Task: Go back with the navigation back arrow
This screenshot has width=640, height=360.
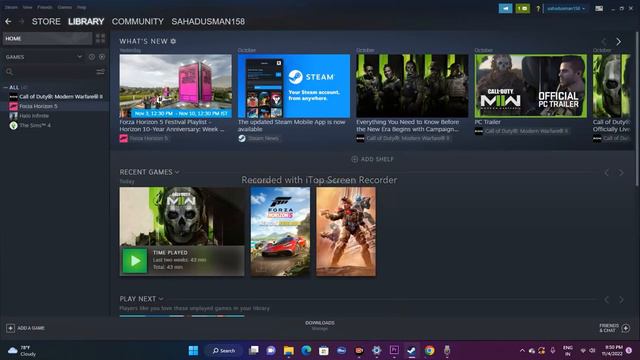Action: [x=8, y=21]
